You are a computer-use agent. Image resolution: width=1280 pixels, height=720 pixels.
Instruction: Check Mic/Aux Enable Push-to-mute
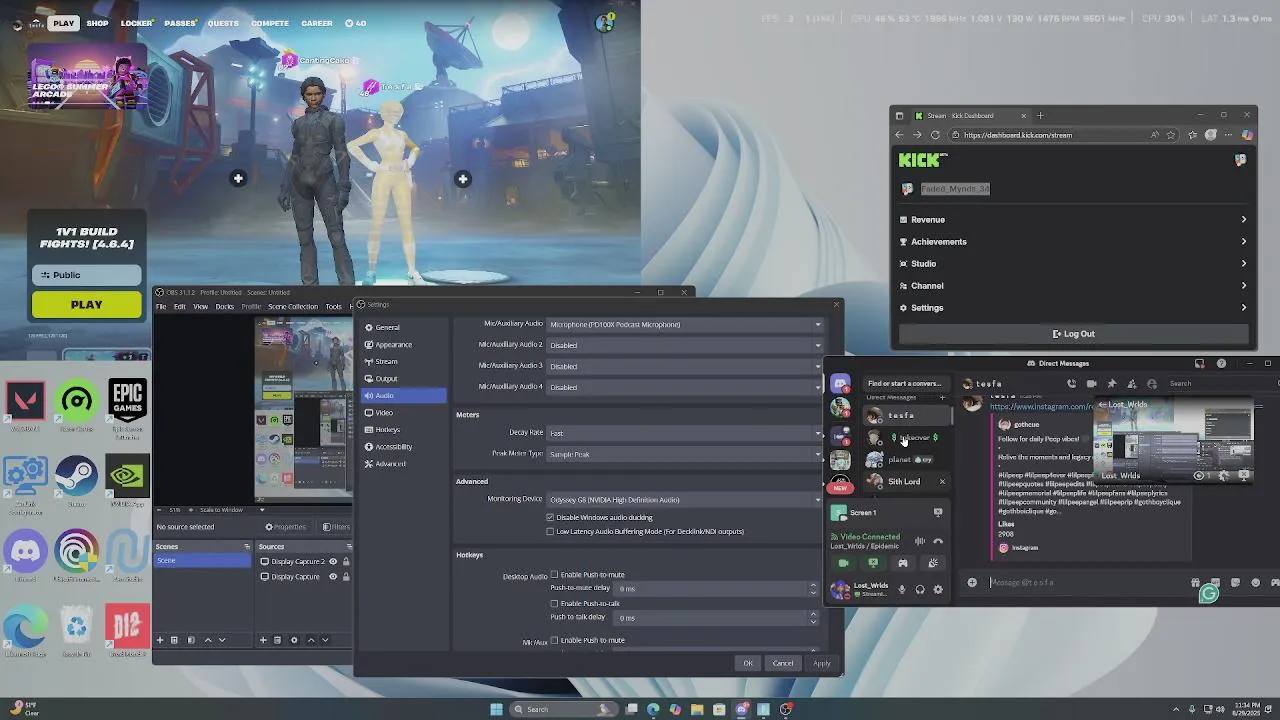(x=555, y=640)
